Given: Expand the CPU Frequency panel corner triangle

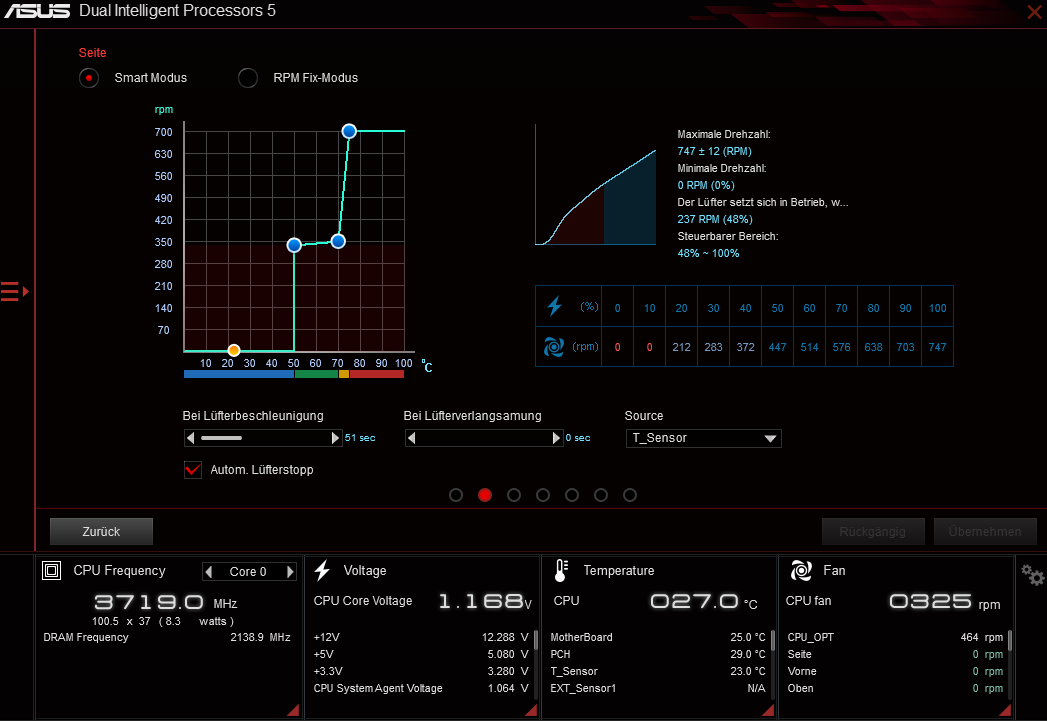Looking at the screenshot, I should [293, 710].
